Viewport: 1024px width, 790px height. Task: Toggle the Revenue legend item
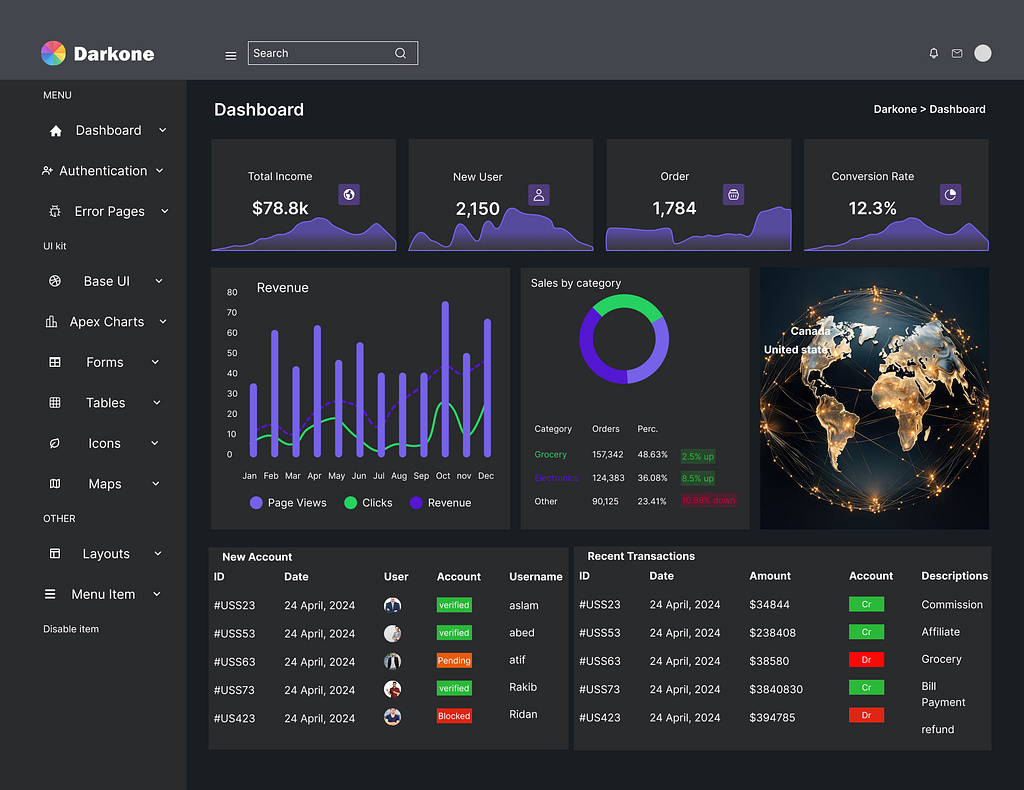[441, 503]
